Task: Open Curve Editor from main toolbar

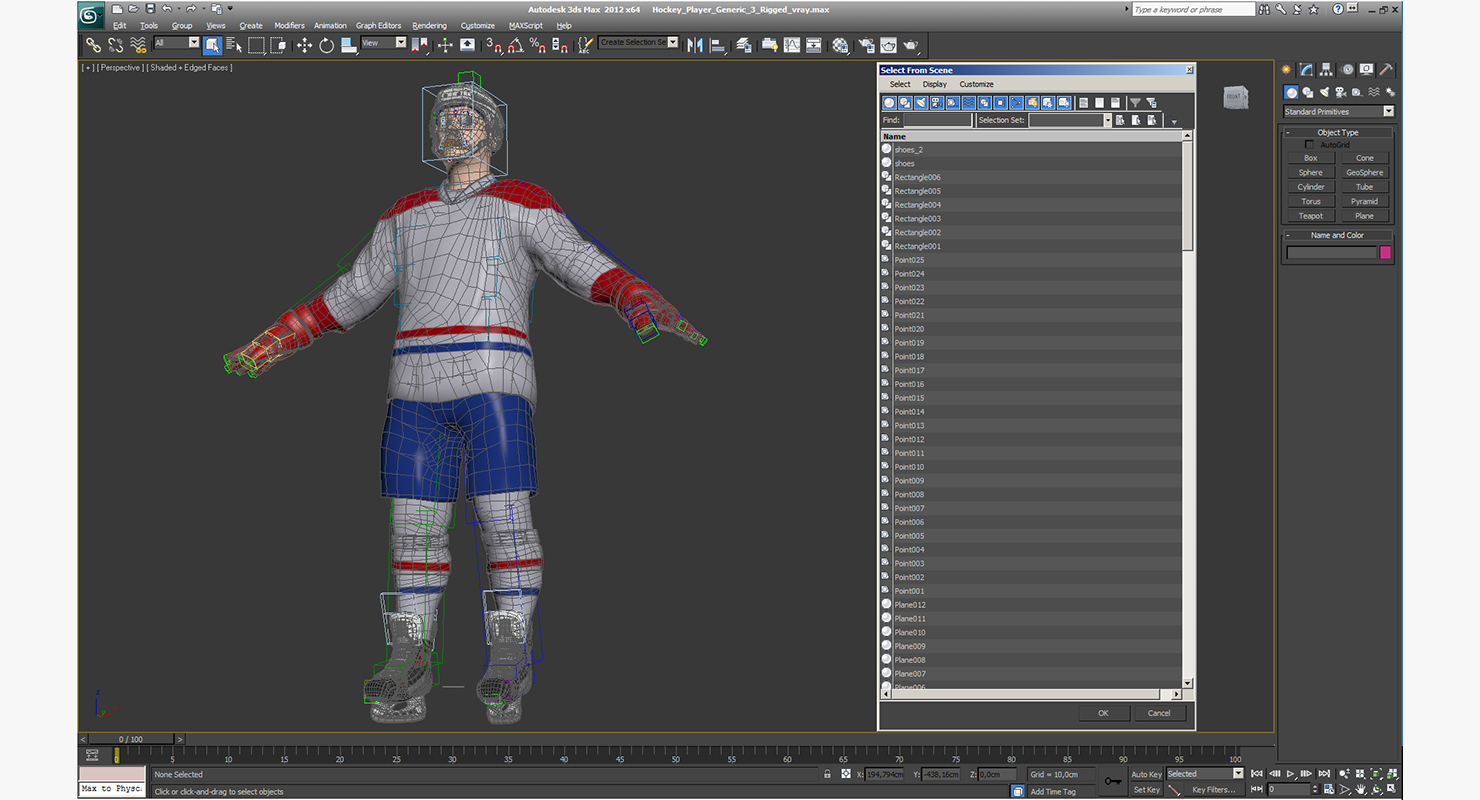Action: (x=792, y=45)
